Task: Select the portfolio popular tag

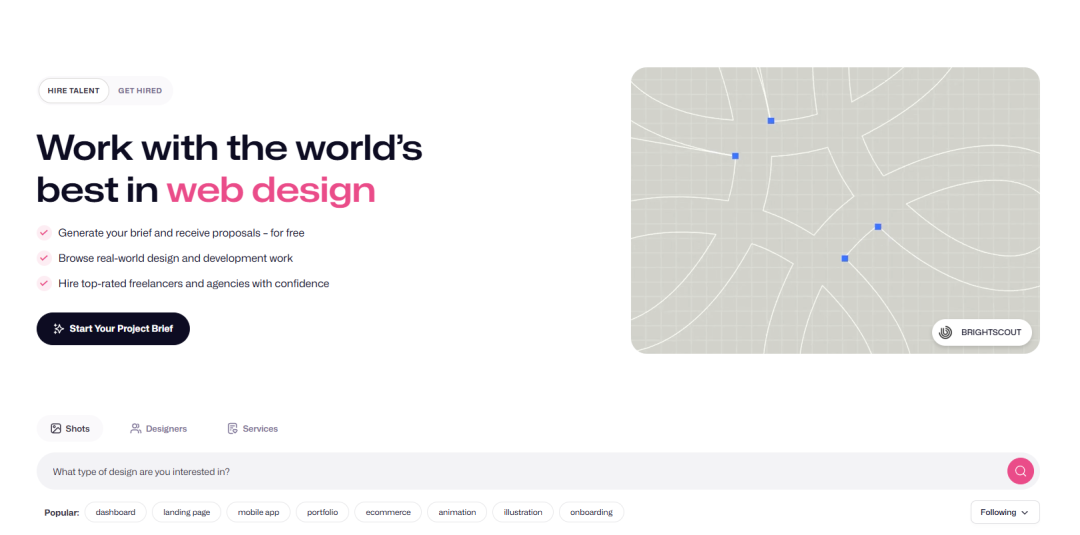Action: point(322,512)
